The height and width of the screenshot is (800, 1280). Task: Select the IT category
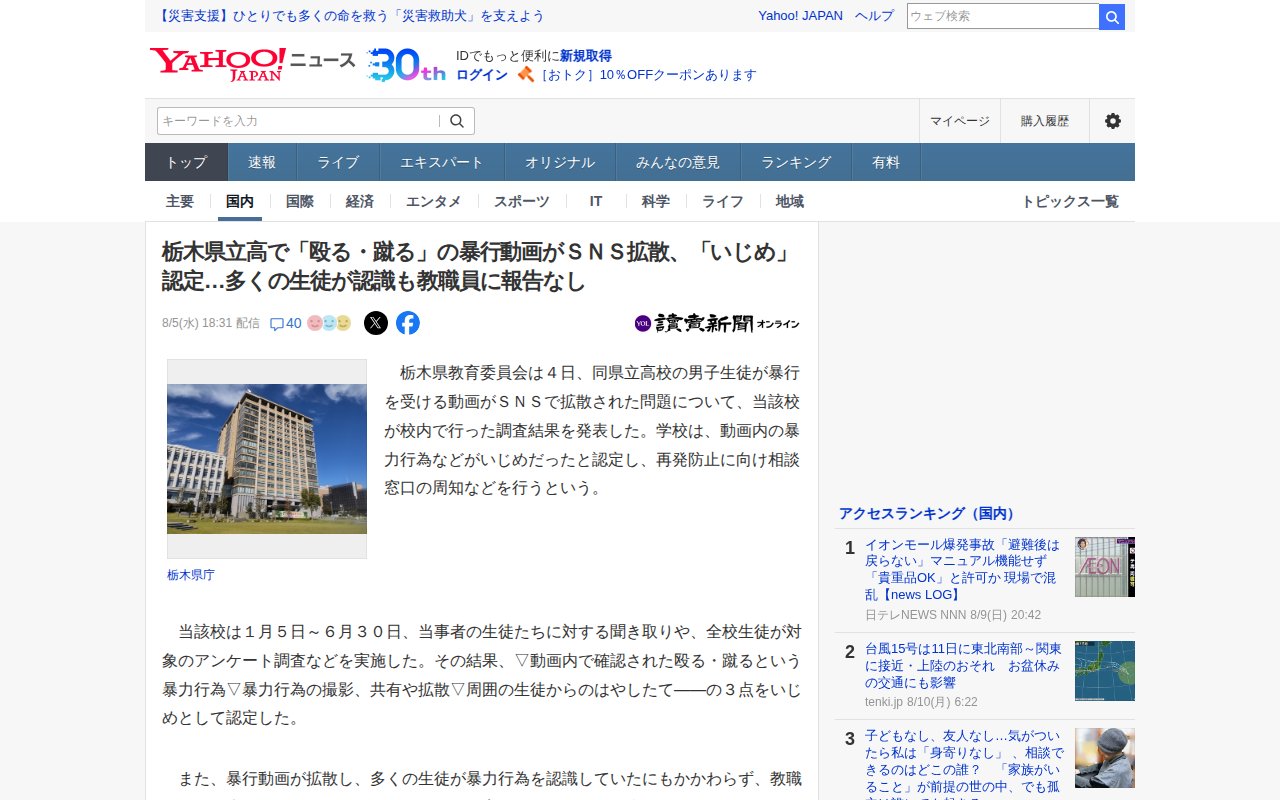click(x=596, y=201)
